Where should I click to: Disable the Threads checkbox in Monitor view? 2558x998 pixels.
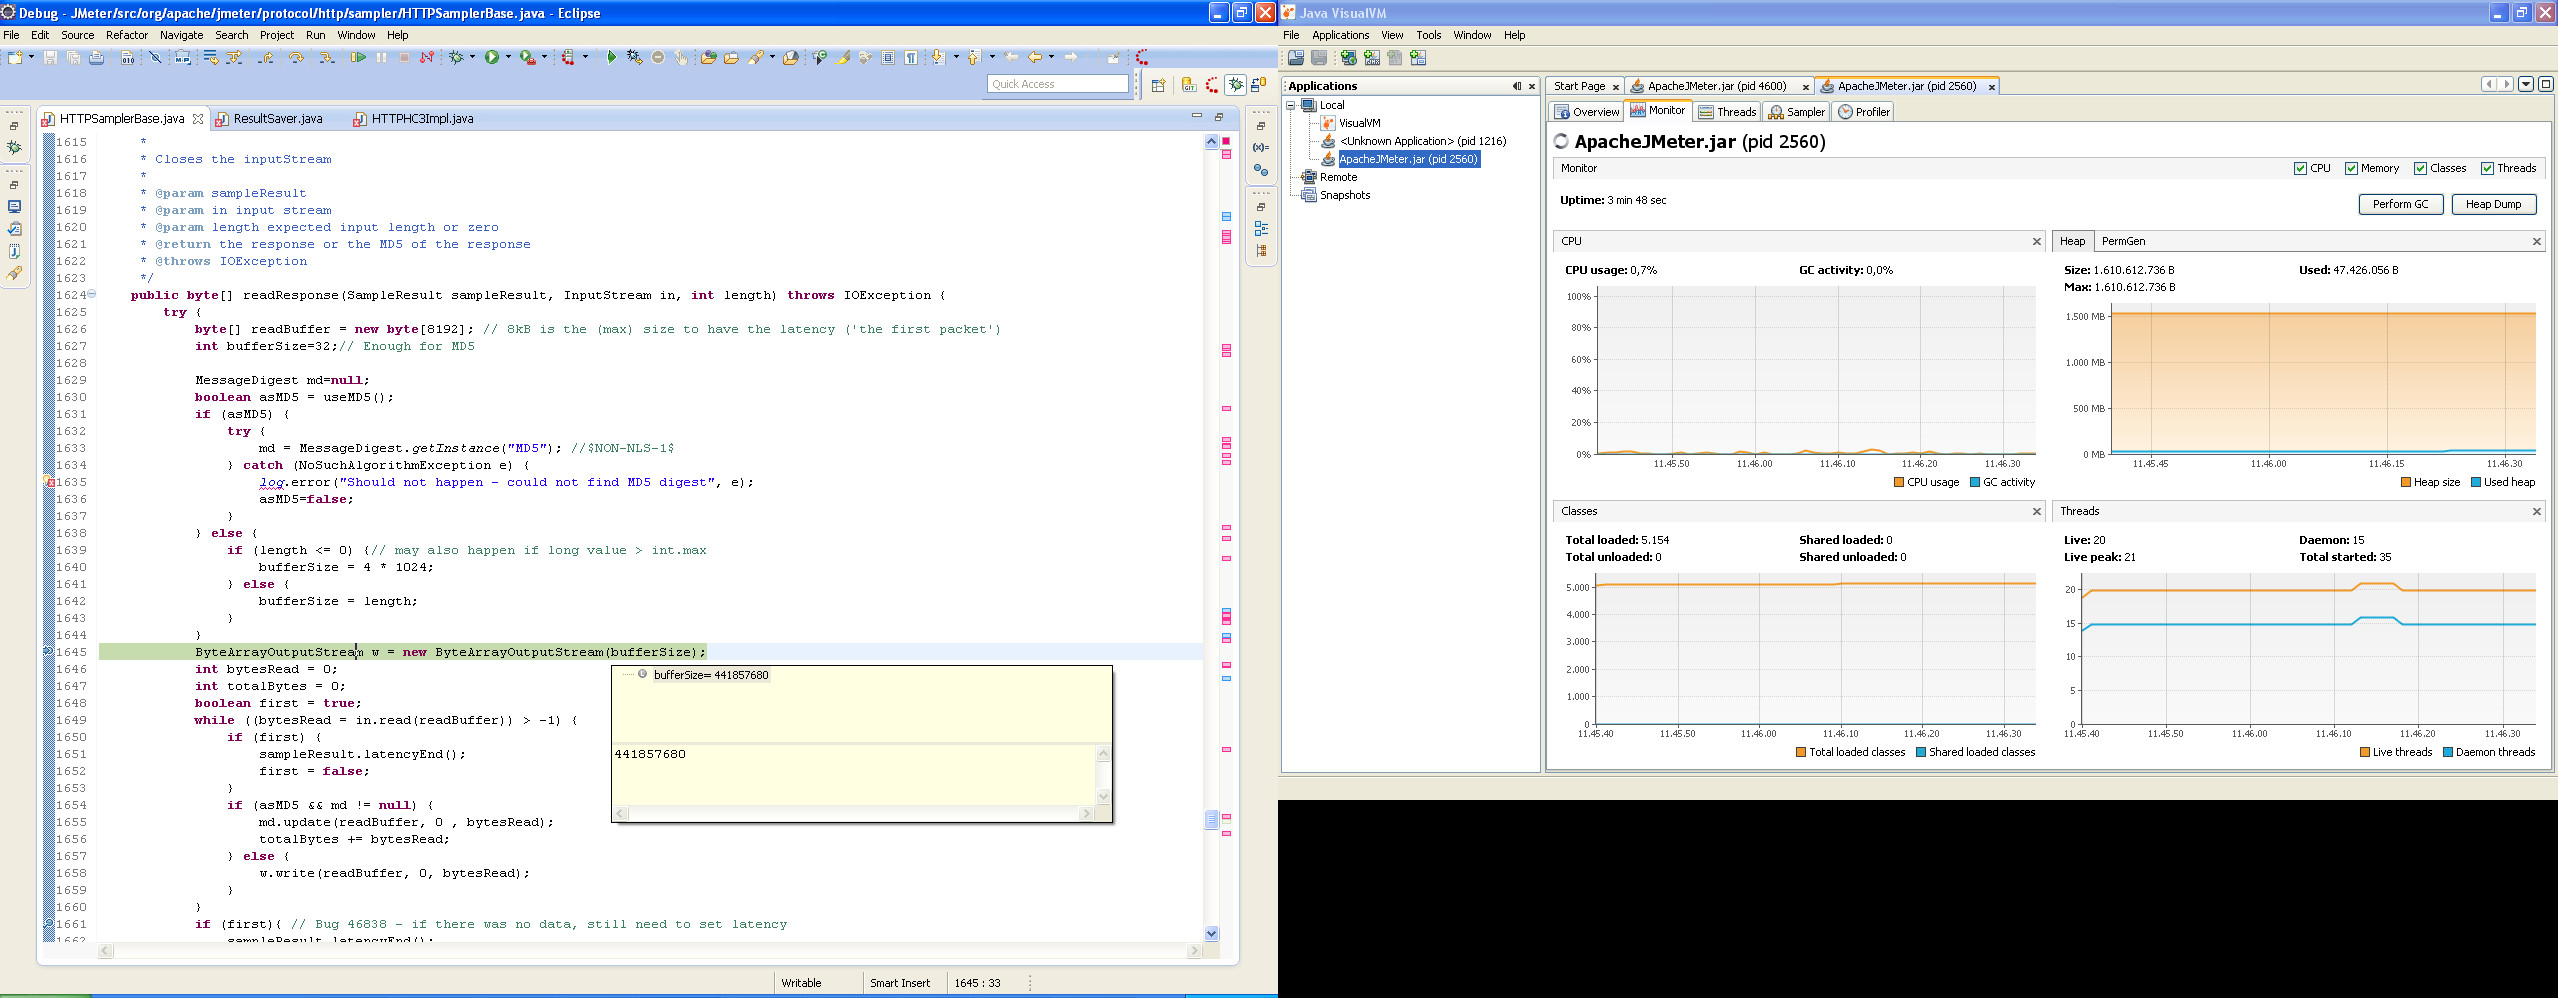(x=2486, y=168)
